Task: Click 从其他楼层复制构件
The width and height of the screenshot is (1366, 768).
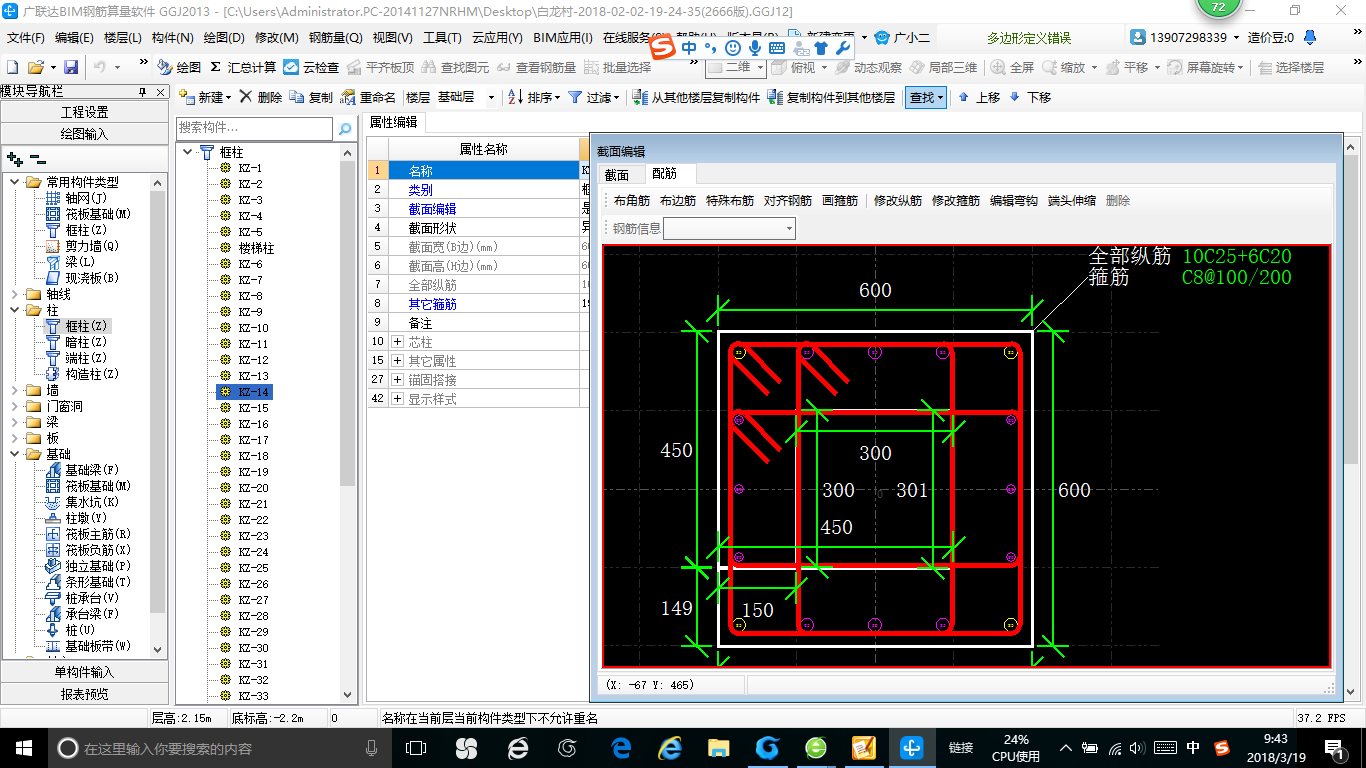Action: pyautogui.click(x=695, y=97)
